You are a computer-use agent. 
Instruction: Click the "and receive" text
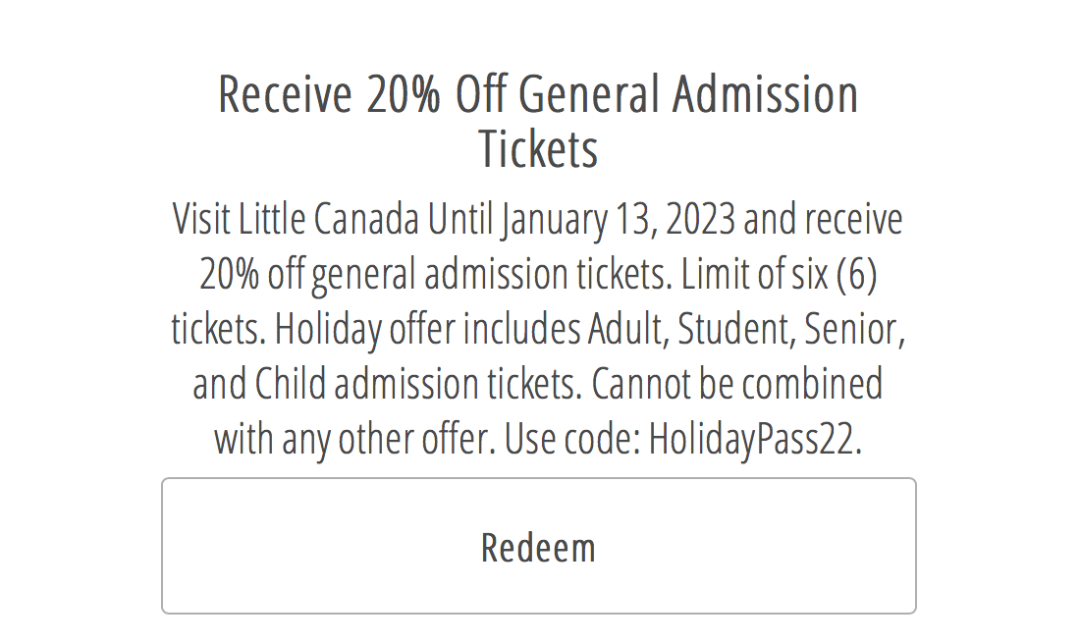click(823, 219)
